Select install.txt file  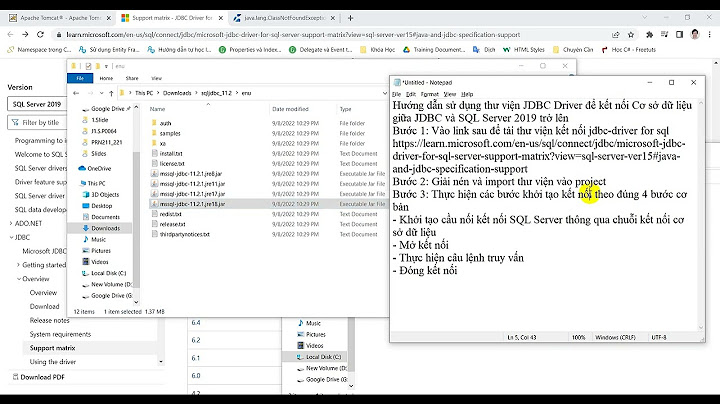point(171,153)
